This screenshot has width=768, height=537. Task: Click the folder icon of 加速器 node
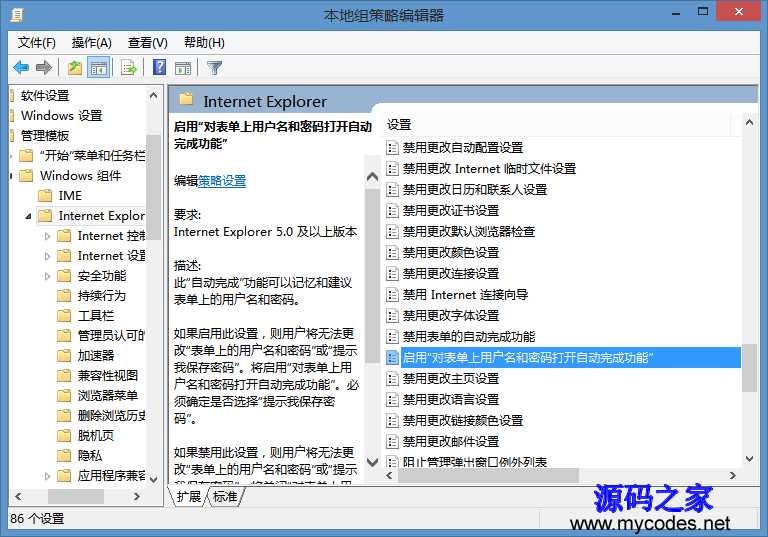[64, 356]
